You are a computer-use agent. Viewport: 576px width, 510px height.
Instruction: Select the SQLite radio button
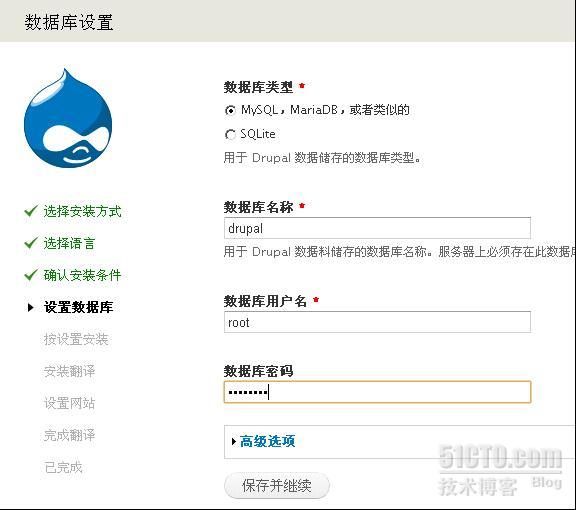[x=230, y=134]
